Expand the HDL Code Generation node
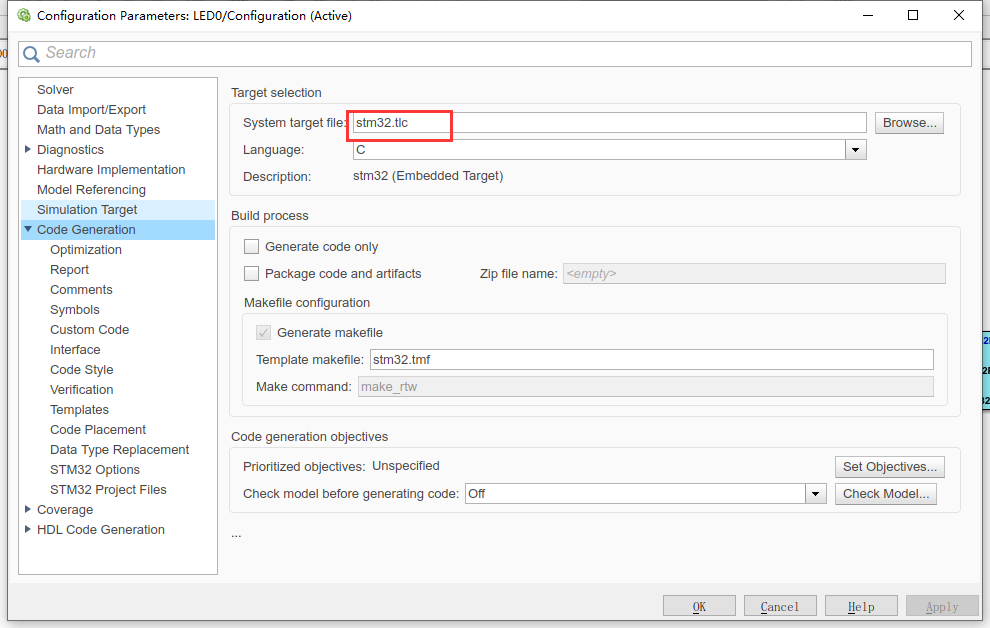 click(x=28, y=530)
